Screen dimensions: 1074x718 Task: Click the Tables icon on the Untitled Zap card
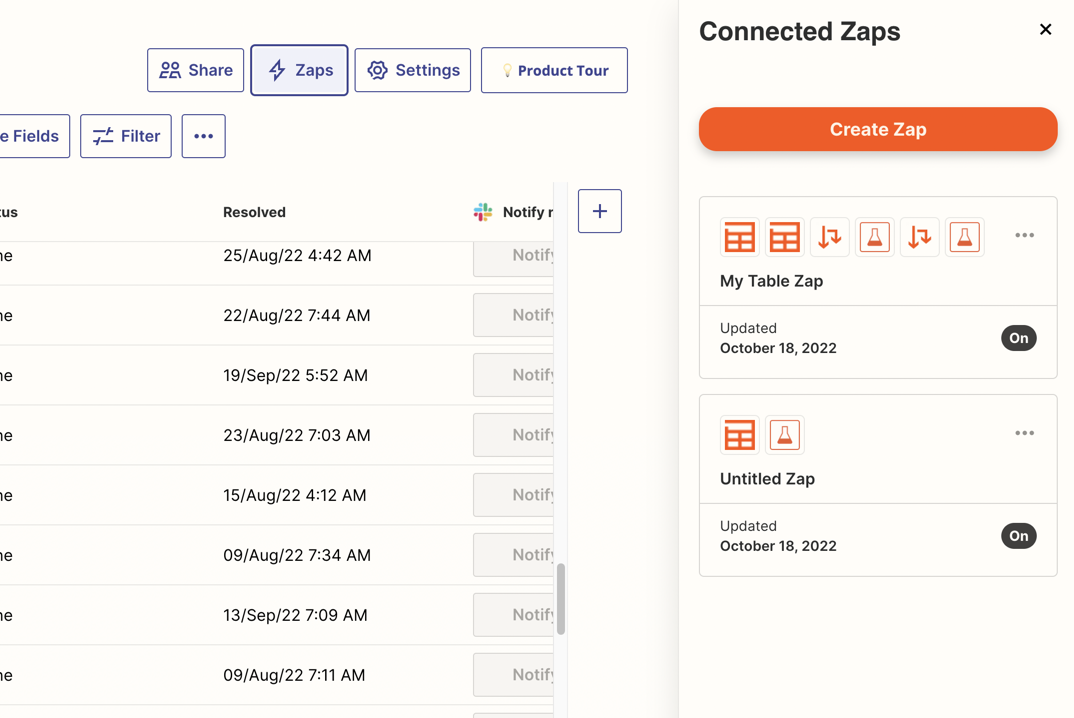coord(739,434)
